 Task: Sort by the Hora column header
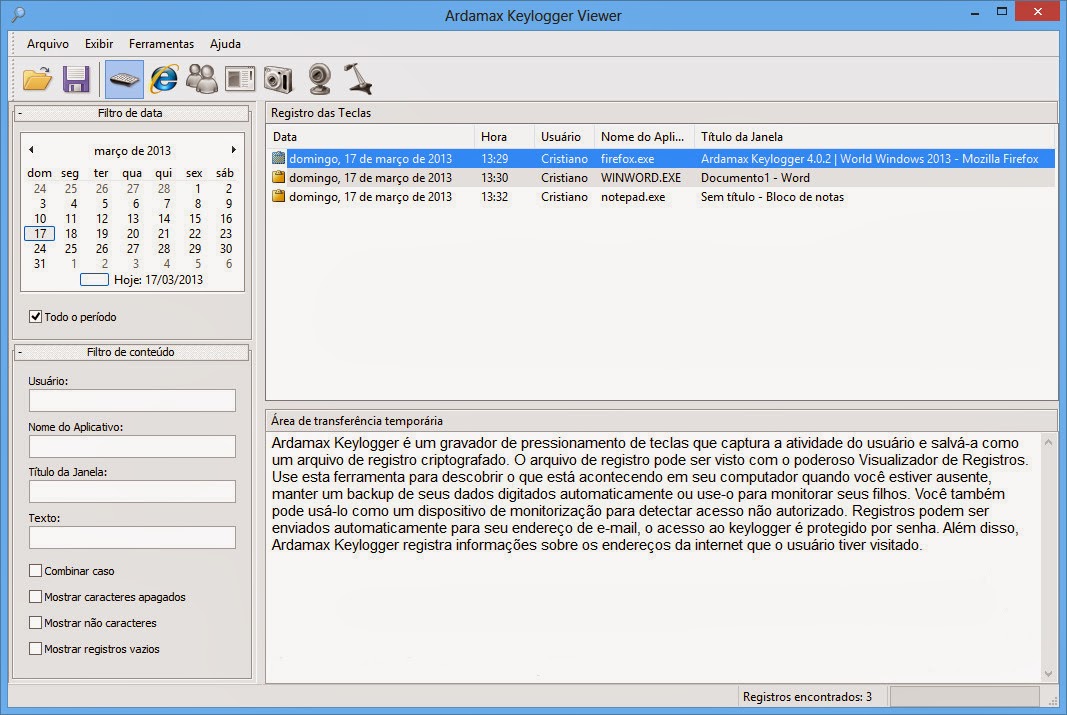click(504, 137)
